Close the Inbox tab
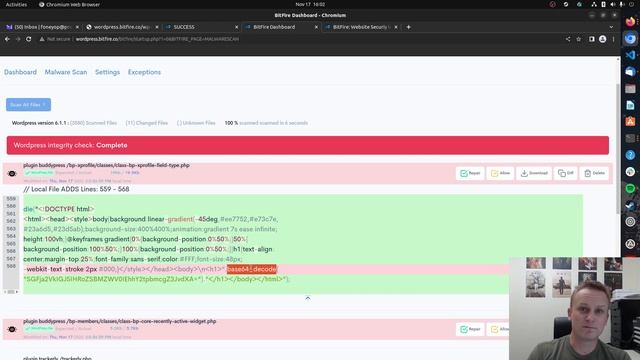Screen dimensions: 640x360 (77, 27)
